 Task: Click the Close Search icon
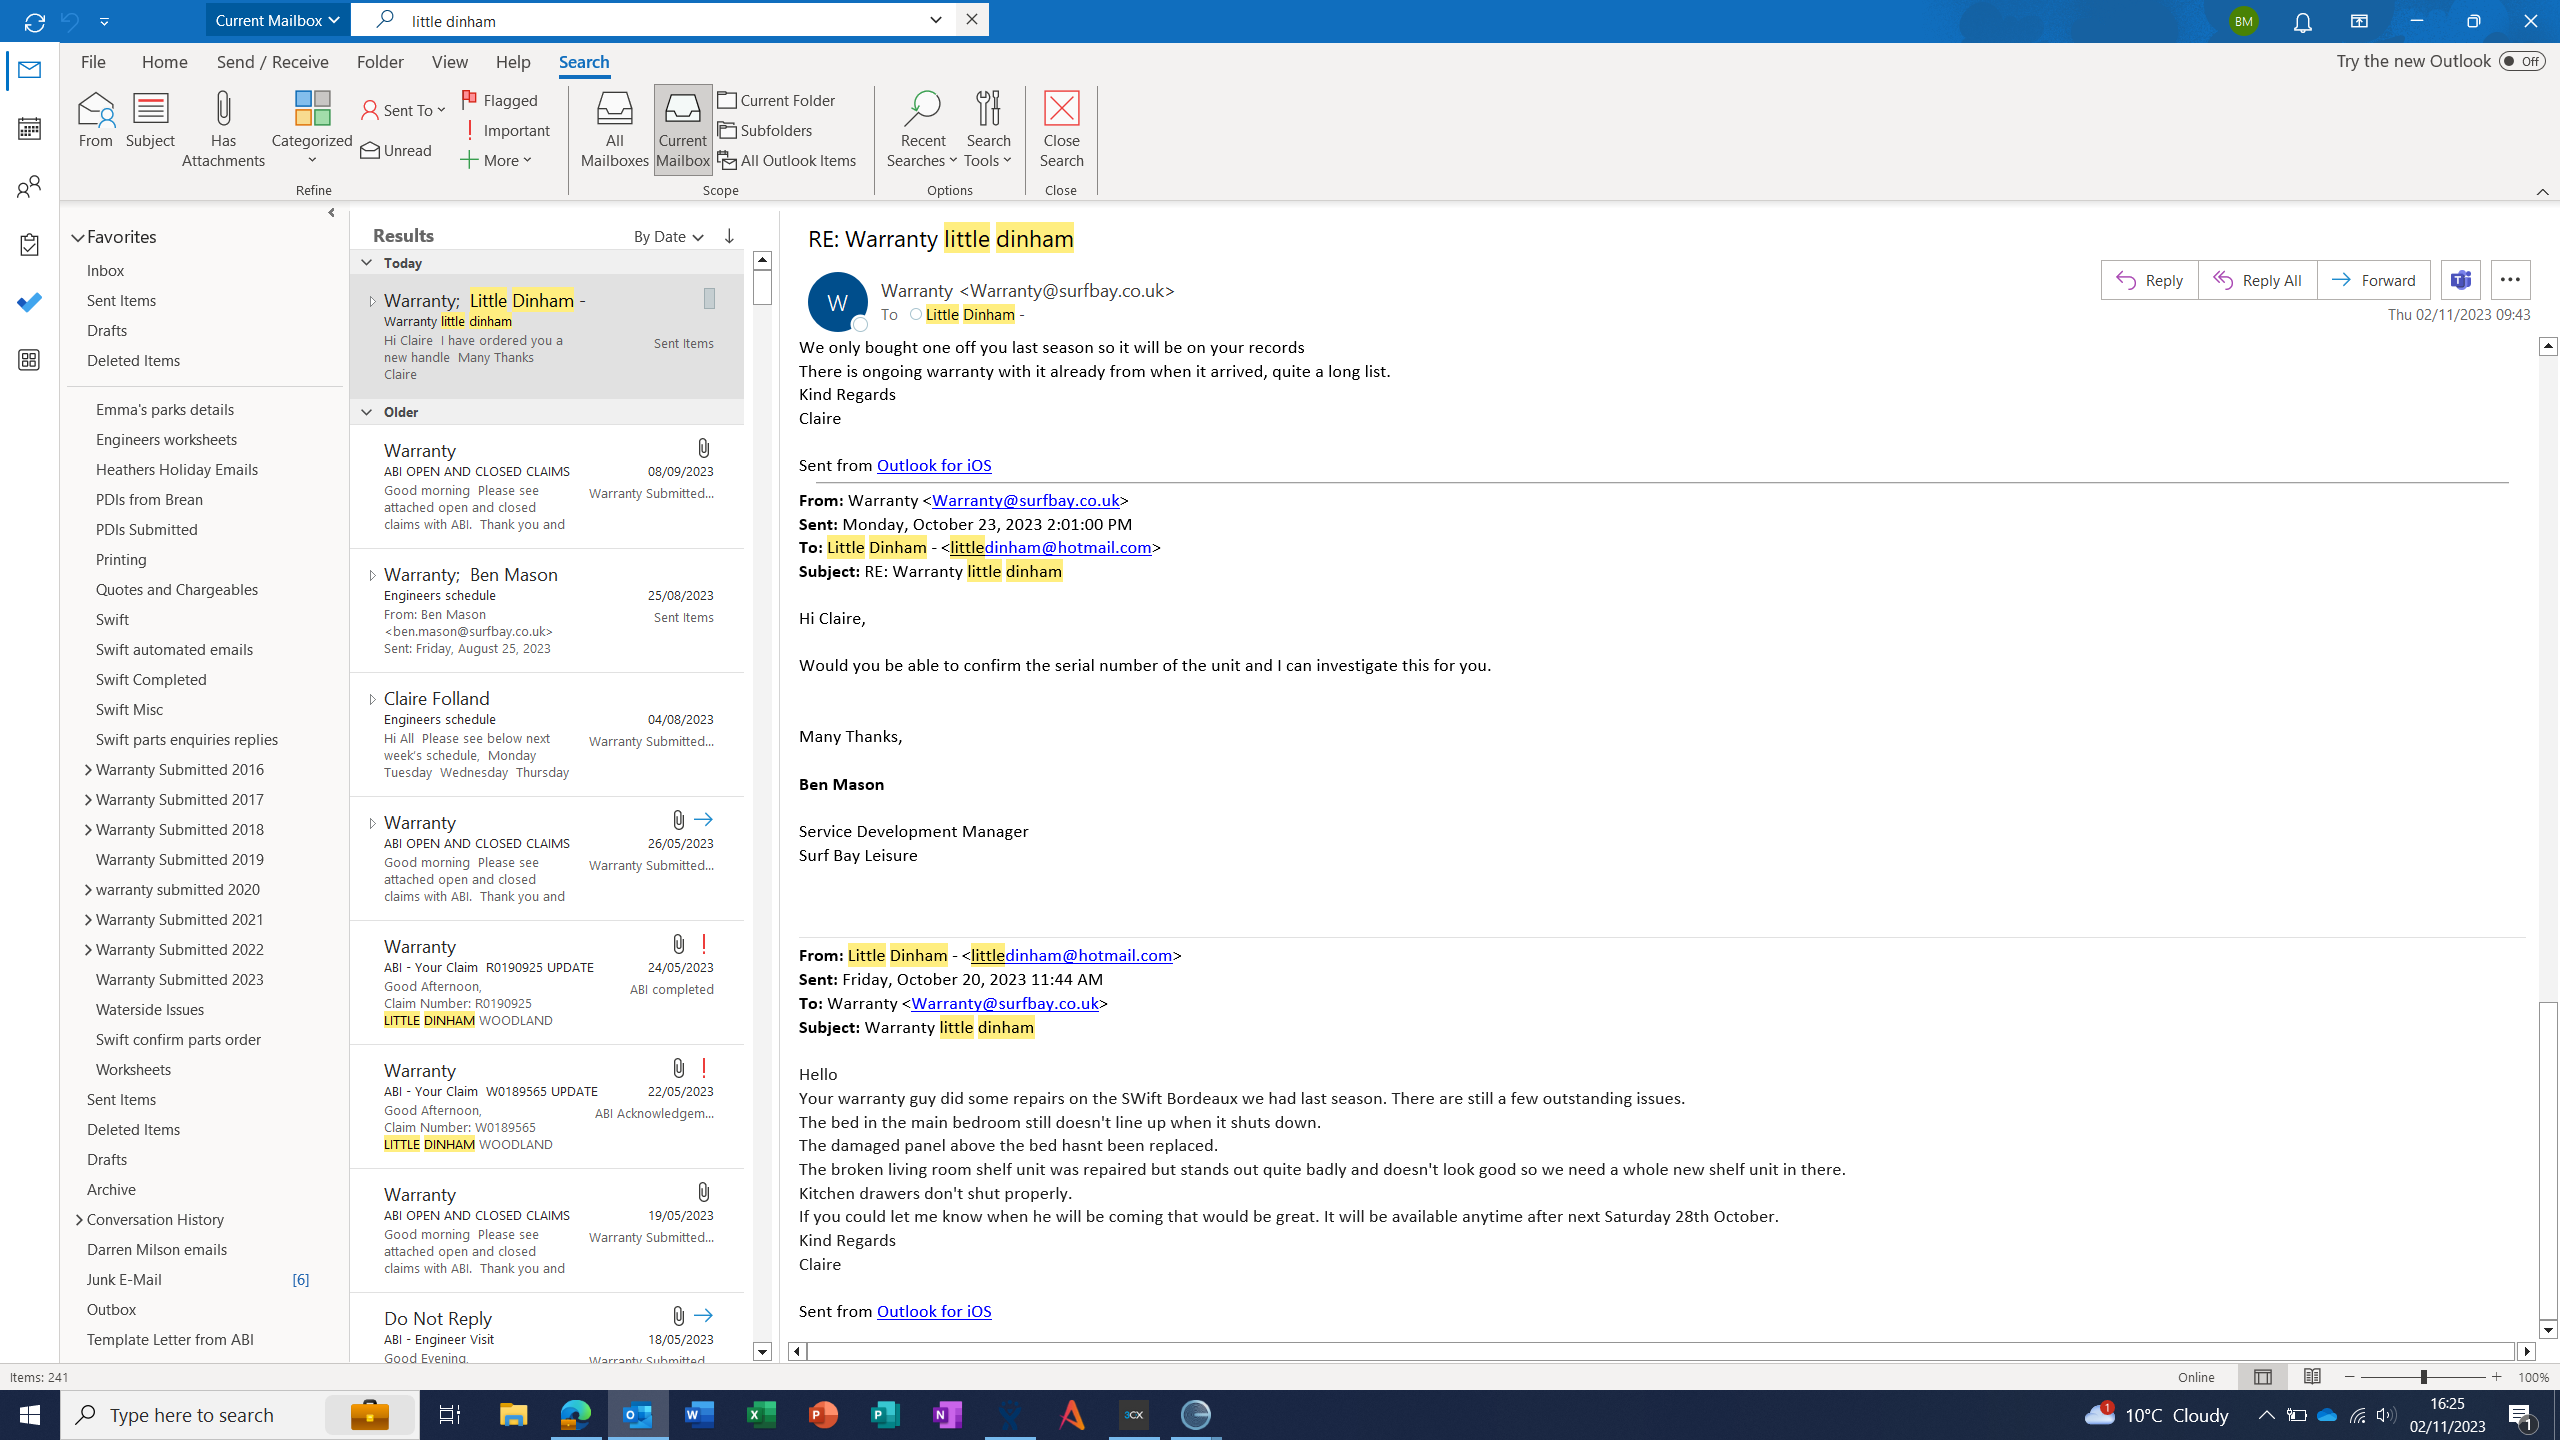click(x=1061, y=109)
